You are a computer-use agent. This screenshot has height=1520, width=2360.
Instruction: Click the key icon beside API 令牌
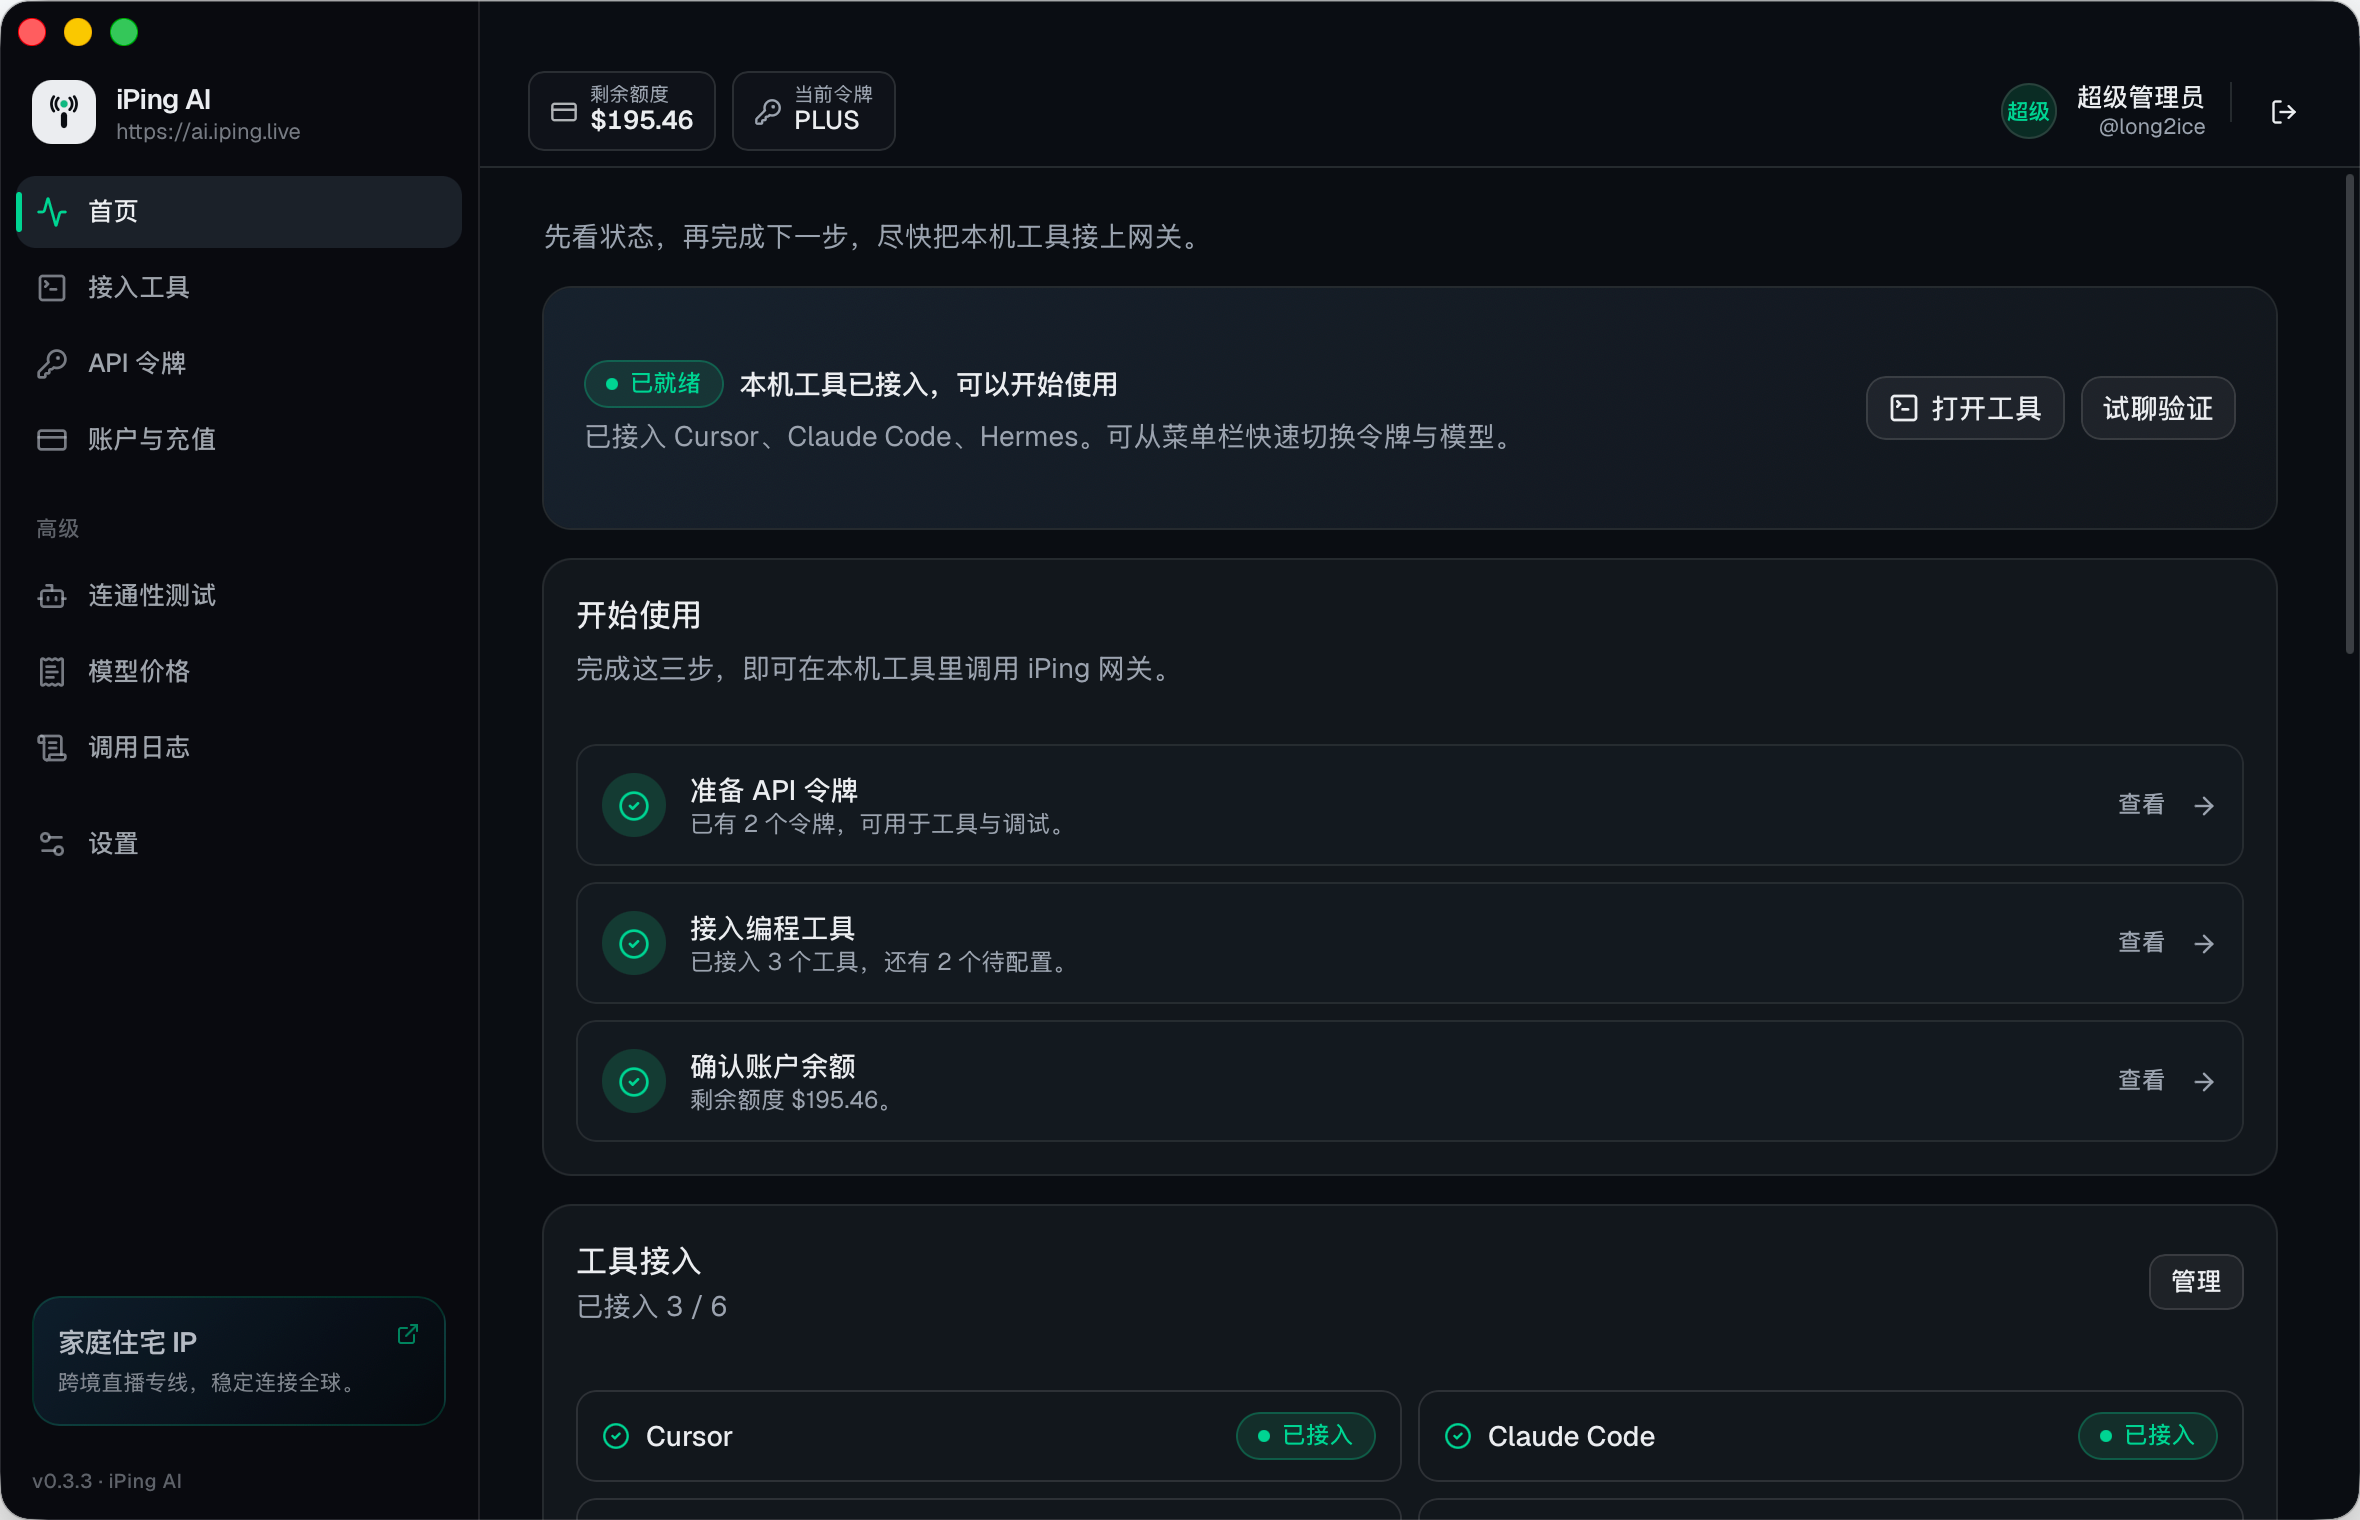pyautogui.click(x=52, y=364)
